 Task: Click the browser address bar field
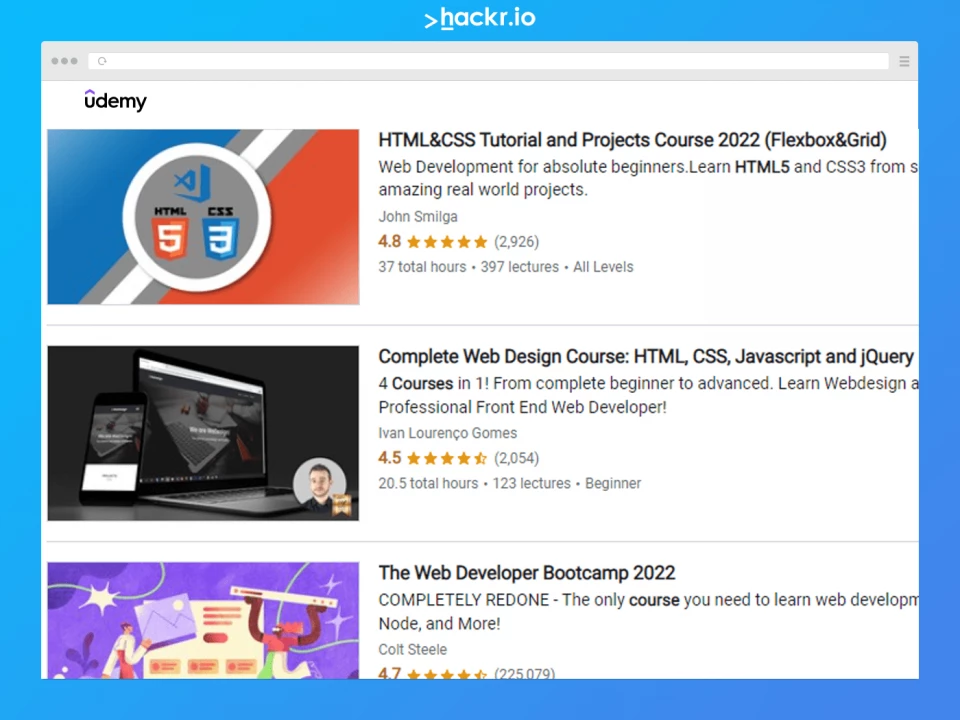pyautogui.click(x=490, y=61)
